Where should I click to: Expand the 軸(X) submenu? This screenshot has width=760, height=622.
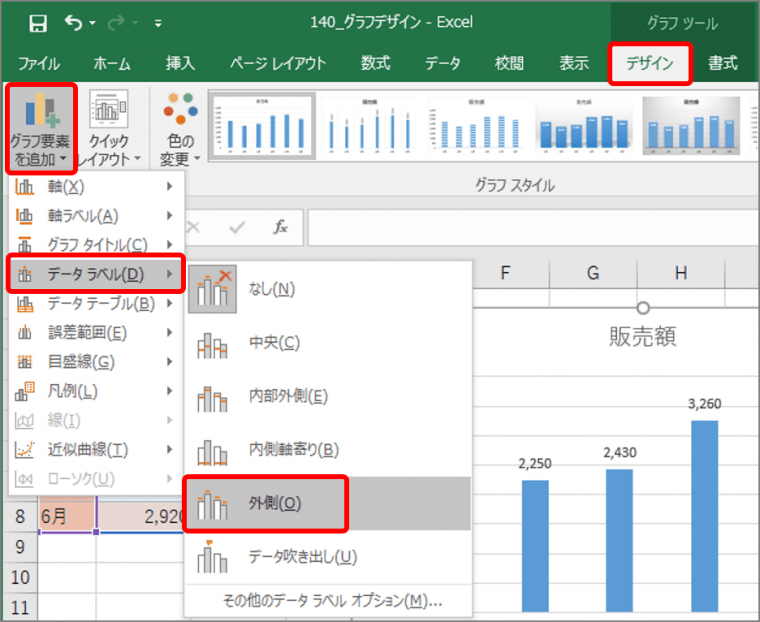point(96,186)
